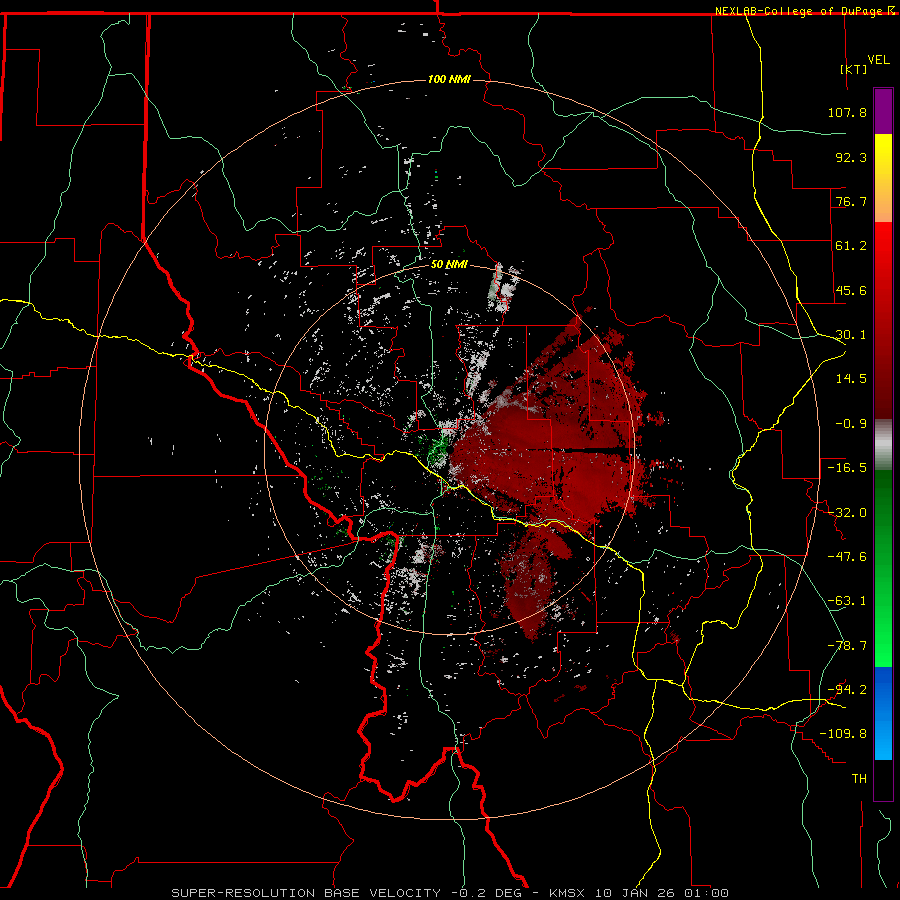The height and width of the screenshot is (900, 900).
Task: Pick the blue segment near -94.2
Action: pyautogui.click(x=883, y=689)
